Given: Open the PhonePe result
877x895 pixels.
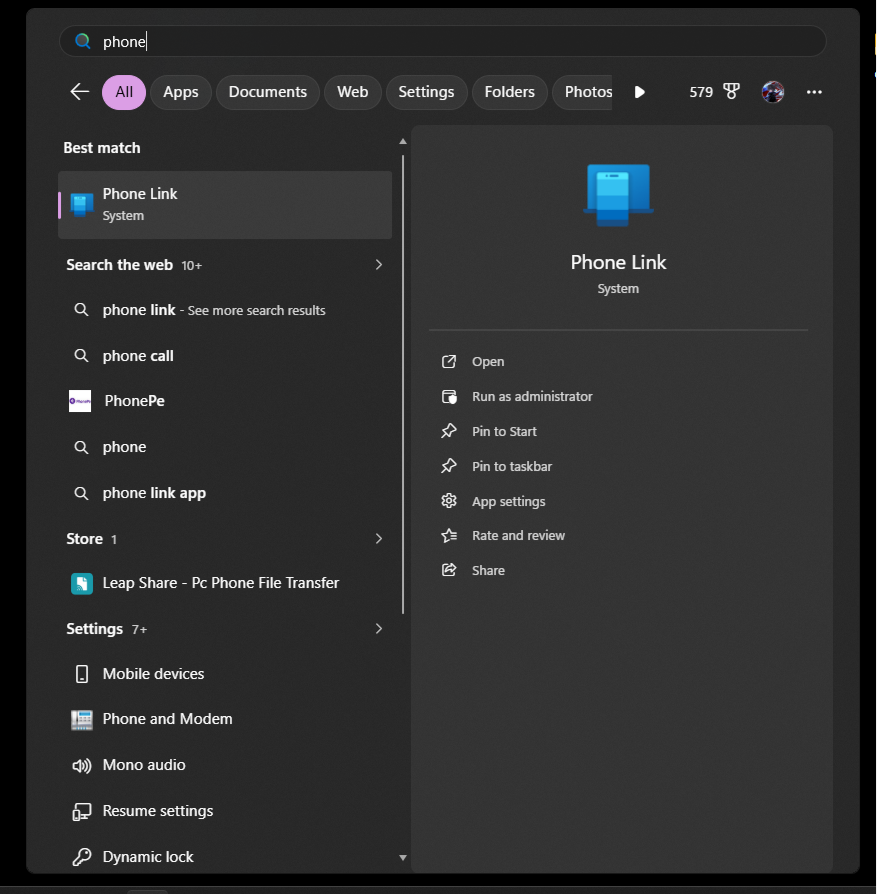Looking at the screenshot, I should 225,401.
